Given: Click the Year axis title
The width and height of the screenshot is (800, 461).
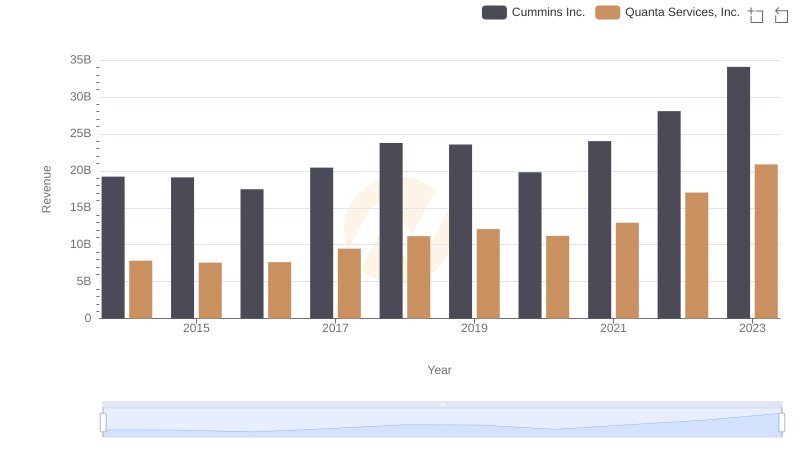Looking at the screenshot, I should coord(439,370).
